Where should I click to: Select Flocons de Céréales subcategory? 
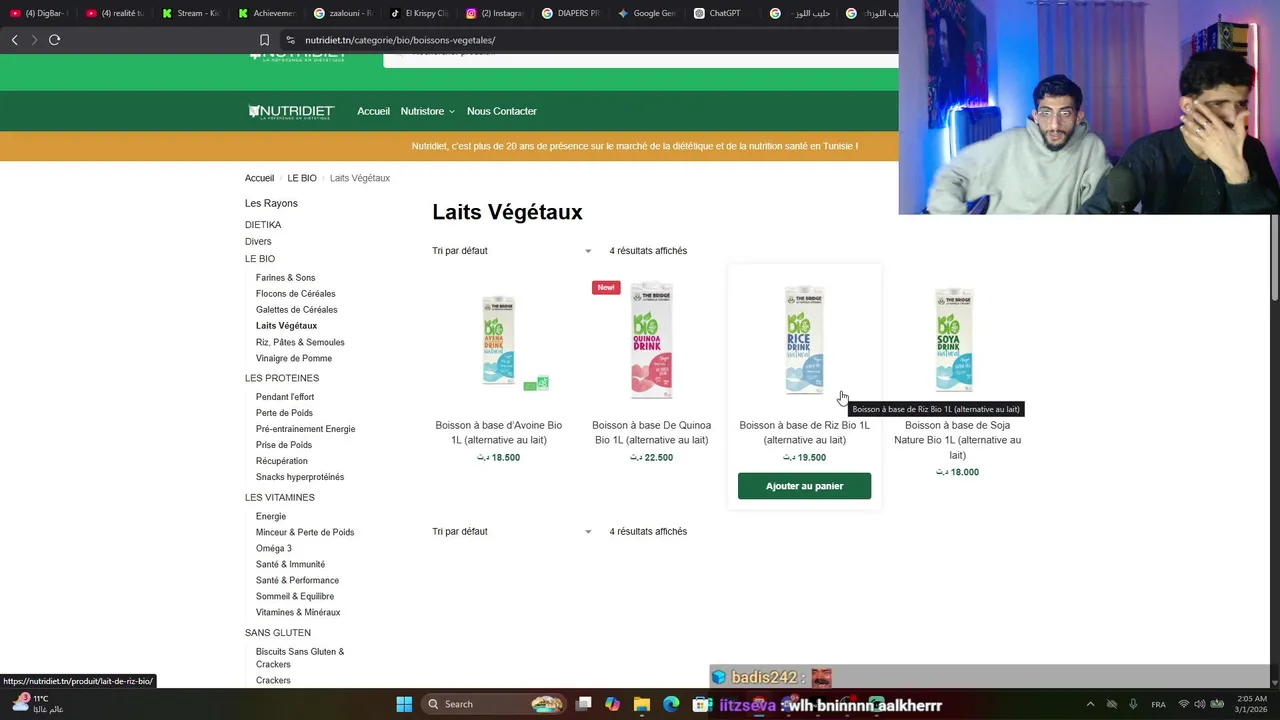(x=295, y=294)
